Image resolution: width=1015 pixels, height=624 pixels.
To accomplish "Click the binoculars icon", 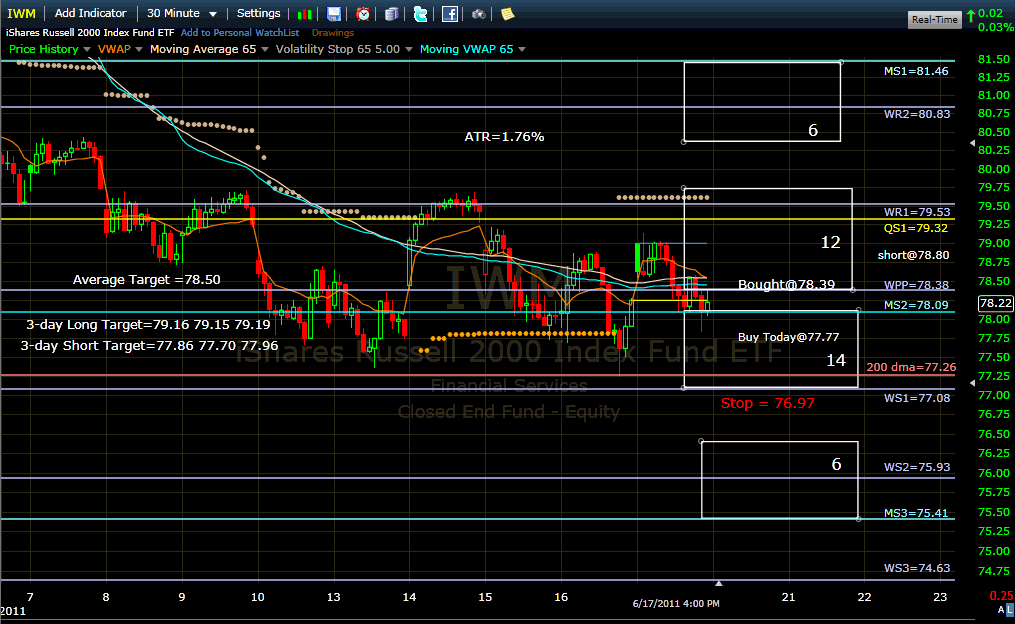I will (479, 14).
